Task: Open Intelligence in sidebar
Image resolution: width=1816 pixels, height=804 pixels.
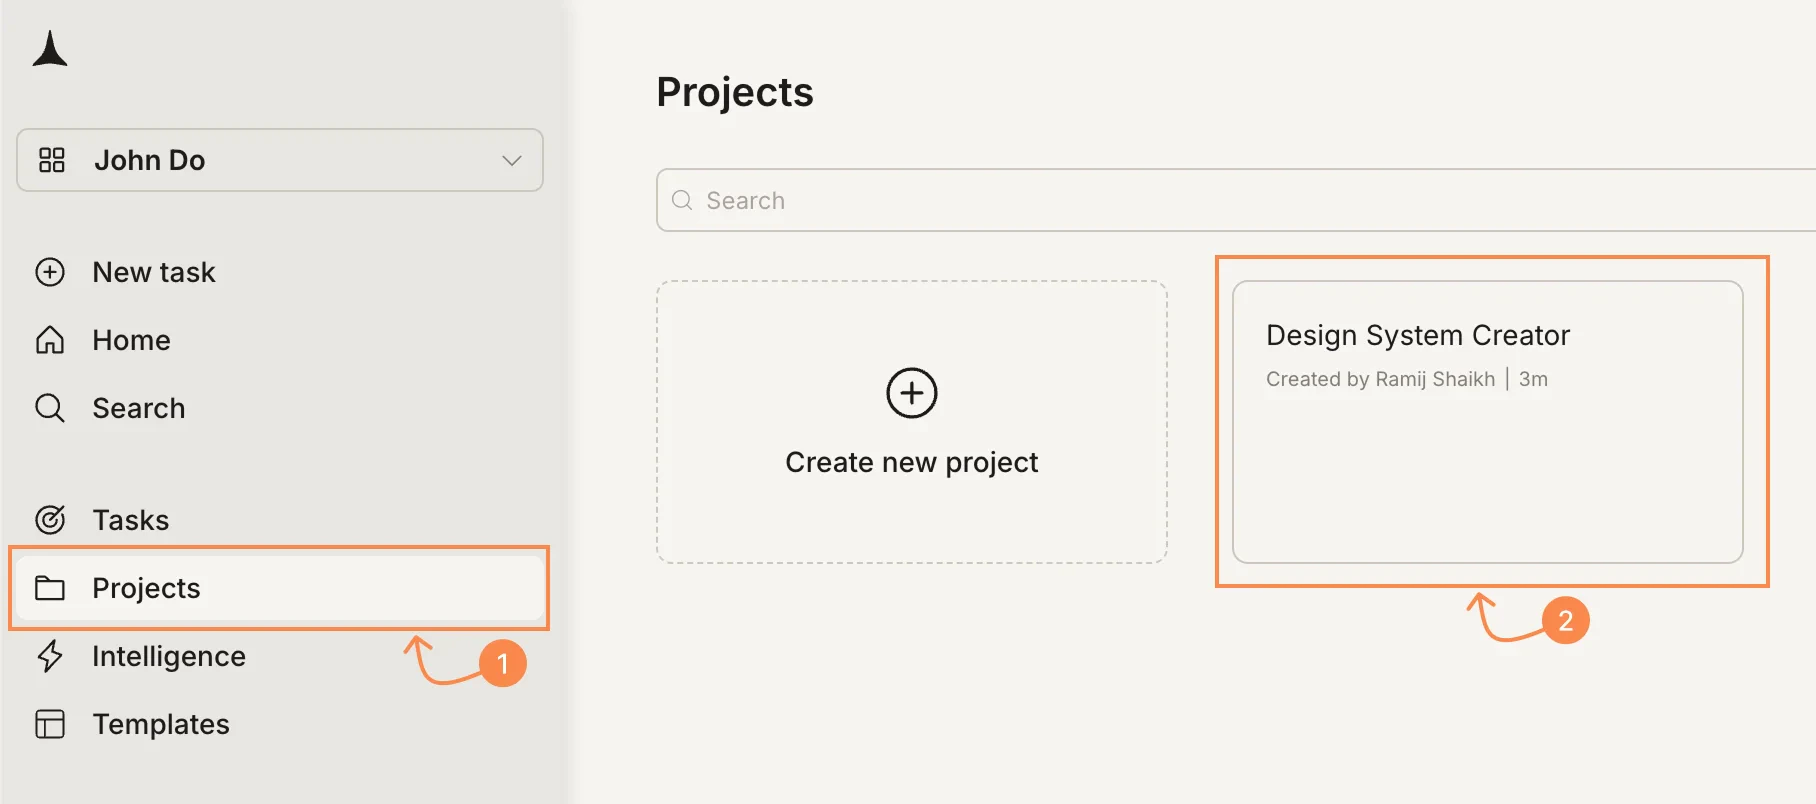Action: (x=169, y=656)
